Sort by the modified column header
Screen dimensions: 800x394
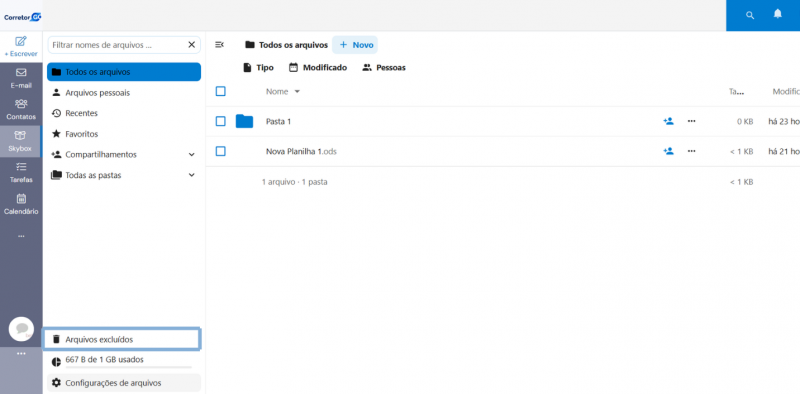[786, 92]
